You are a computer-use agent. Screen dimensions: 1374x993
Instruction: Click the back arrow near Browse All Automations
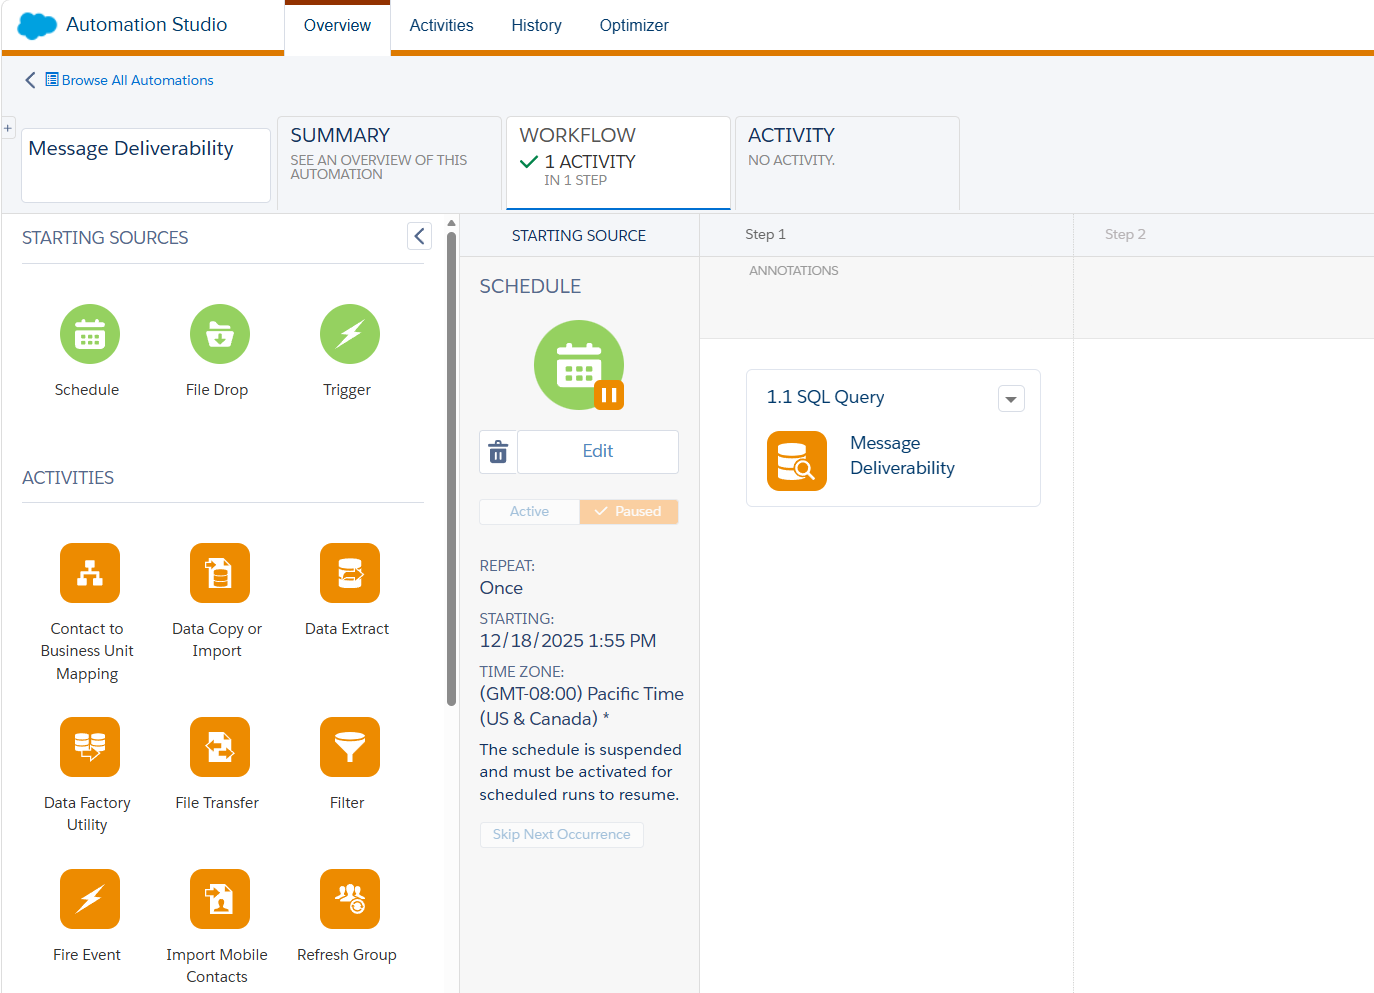[x=30, y=80]
